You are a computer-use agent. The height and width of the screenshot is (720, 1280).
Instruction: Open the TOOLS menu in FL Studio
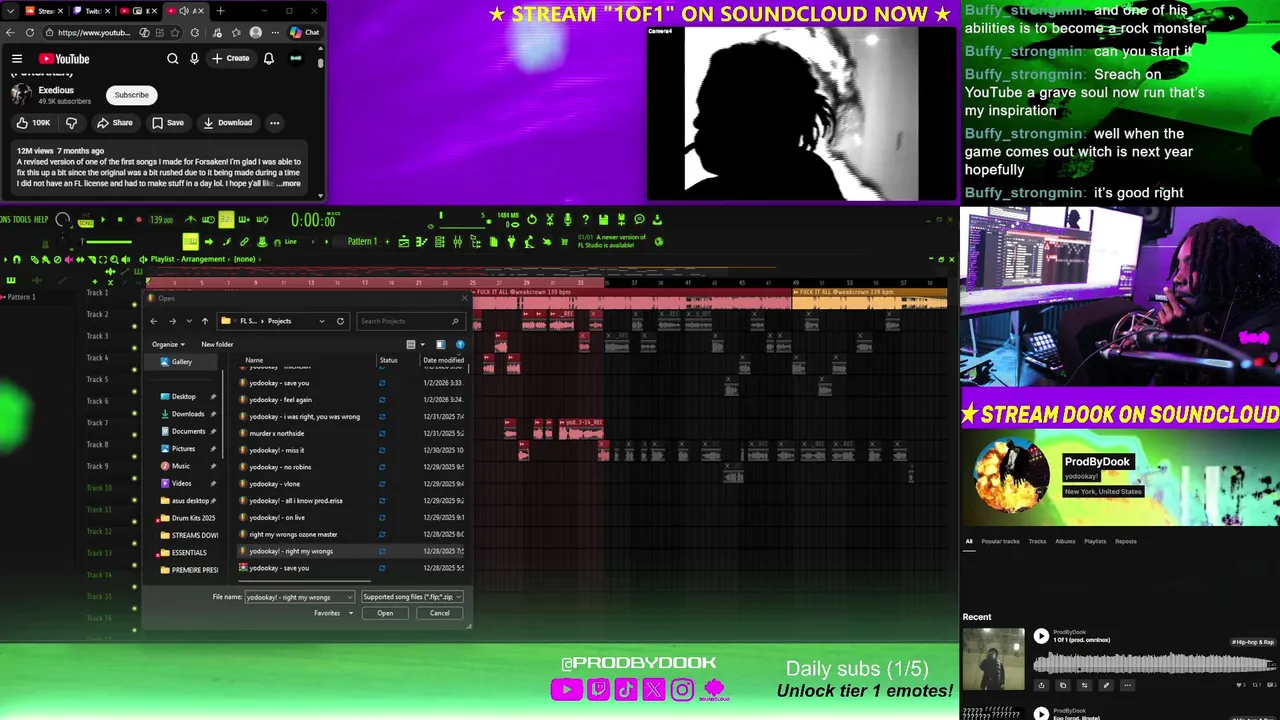[21, 219]
